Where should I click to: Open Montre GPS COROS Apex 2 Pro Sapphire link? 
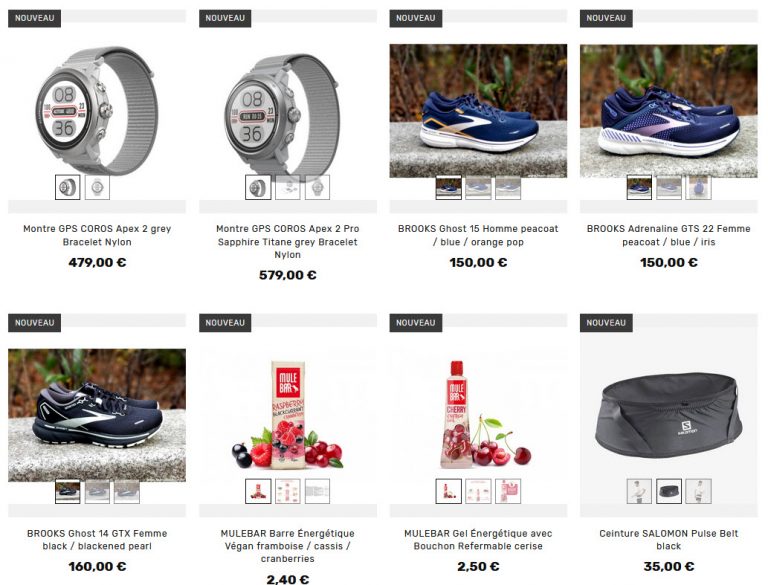point(288,242)
